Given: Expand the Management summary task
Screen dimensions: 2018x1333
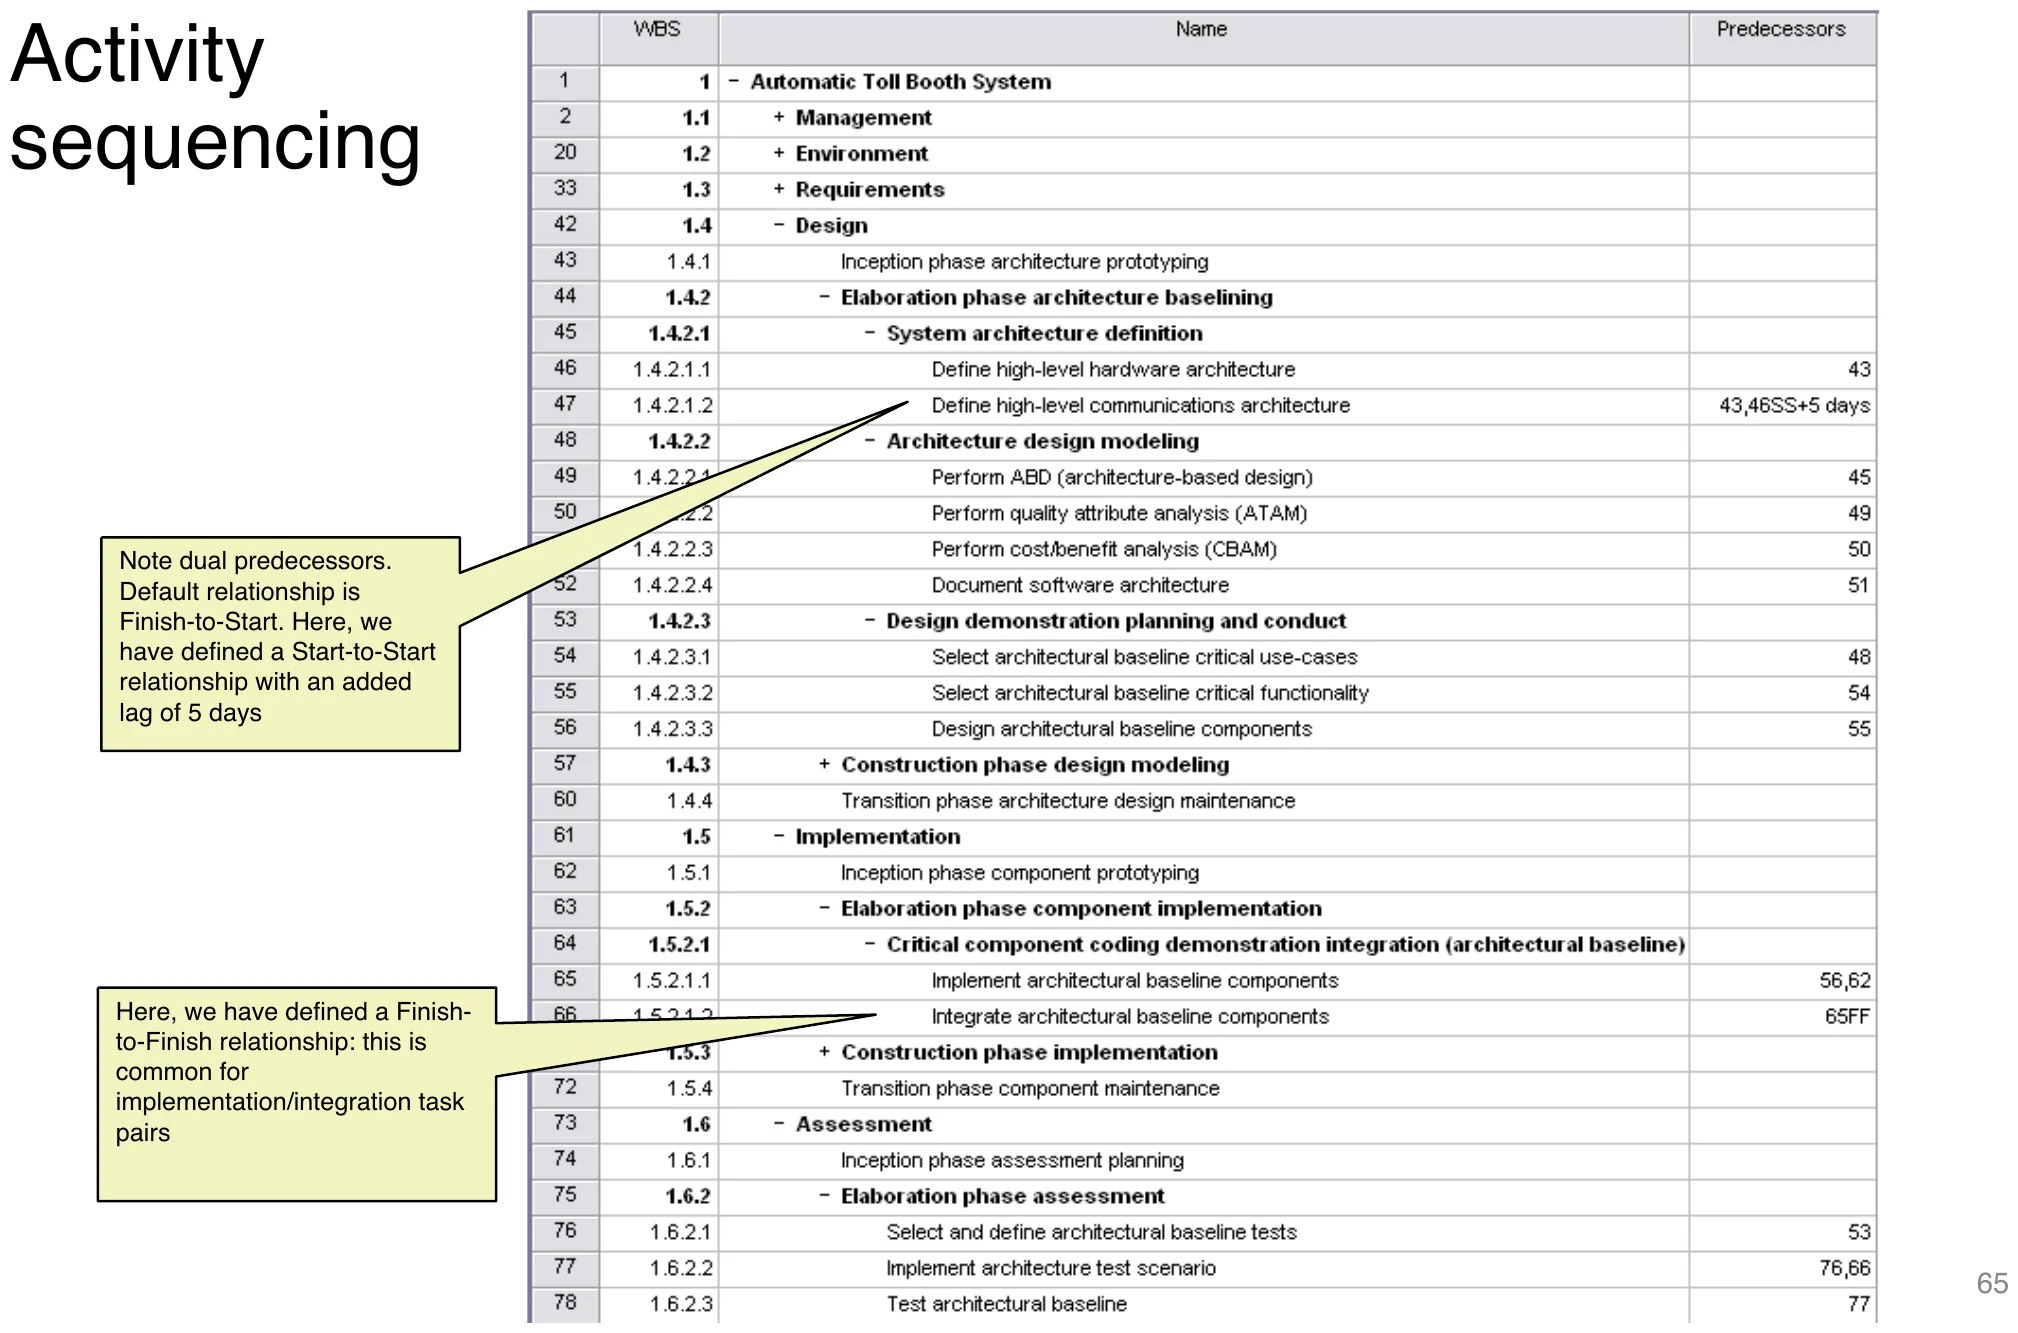Looking at the screenshot, I should pyautogui.click(x=779, y=118).
